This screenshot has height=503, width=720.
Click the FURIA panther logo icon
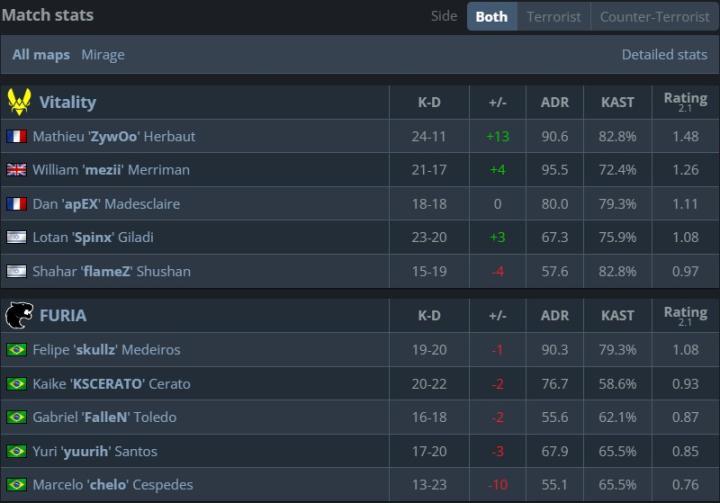coord(19,315)
